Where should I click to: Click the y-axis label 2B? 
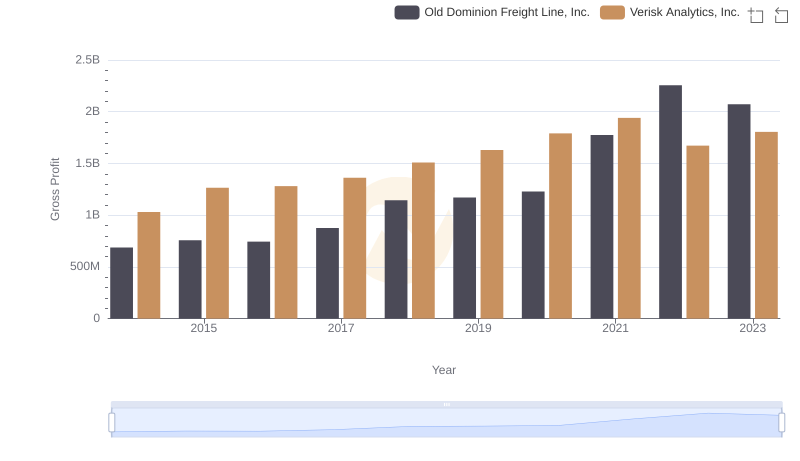92,111
